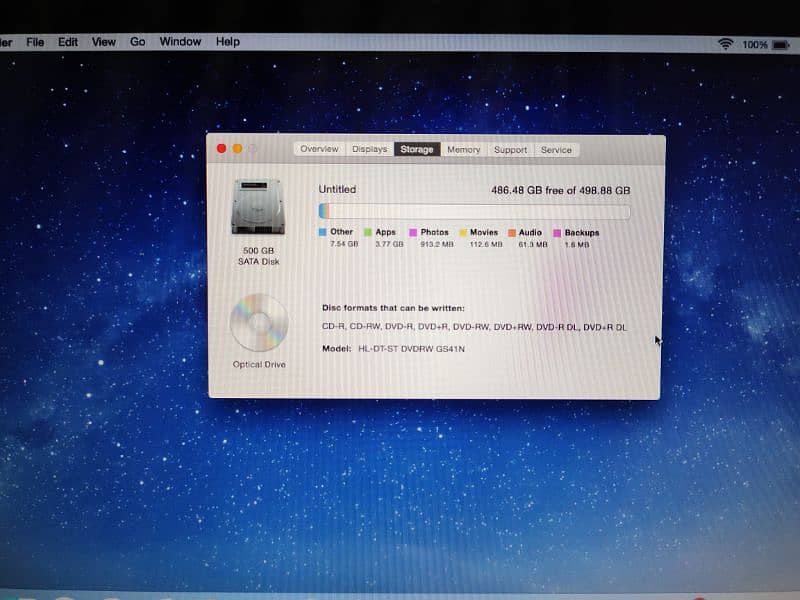This screenshot has width=800, height=600.
Task: Expand the View menu
Action: point(104,42)
